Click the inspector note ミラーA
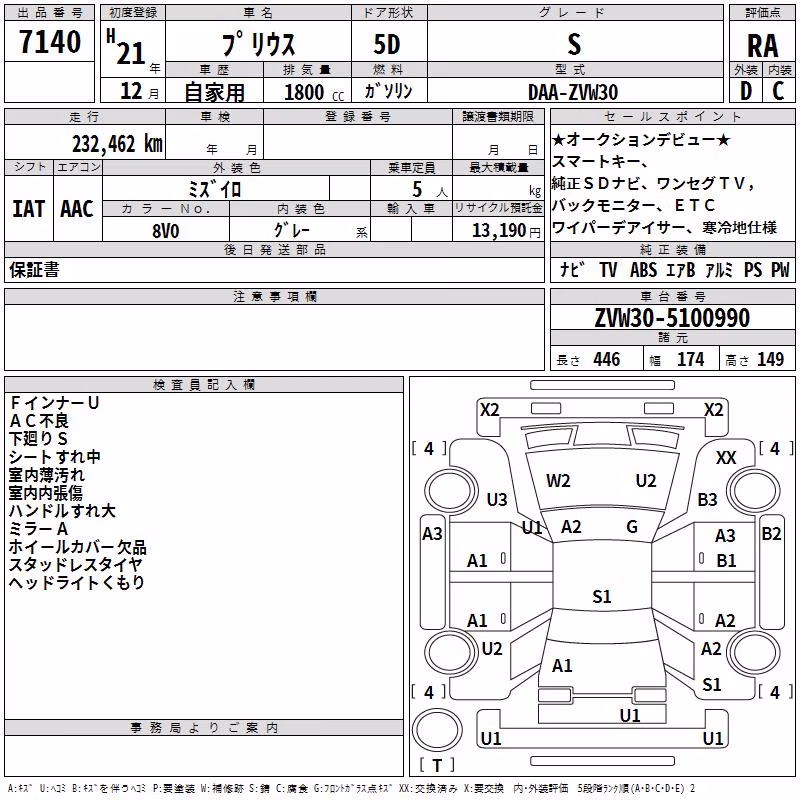Viewport: 800px width, 800px height. [x=39, y=529]
